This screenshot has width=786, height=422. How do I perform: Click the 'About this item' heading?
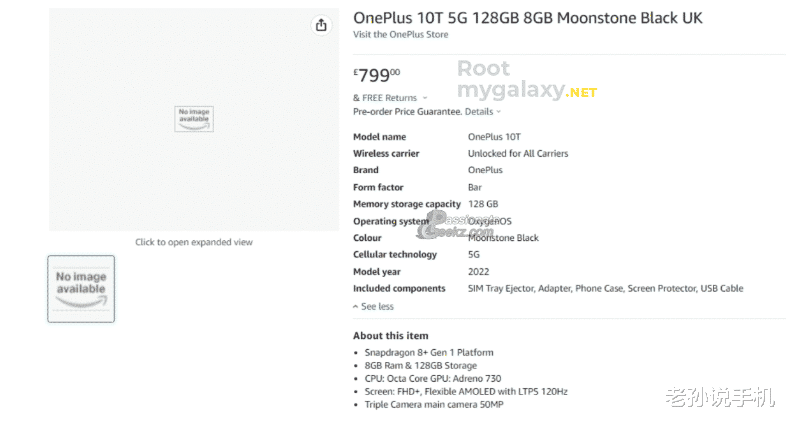[390, 335]
